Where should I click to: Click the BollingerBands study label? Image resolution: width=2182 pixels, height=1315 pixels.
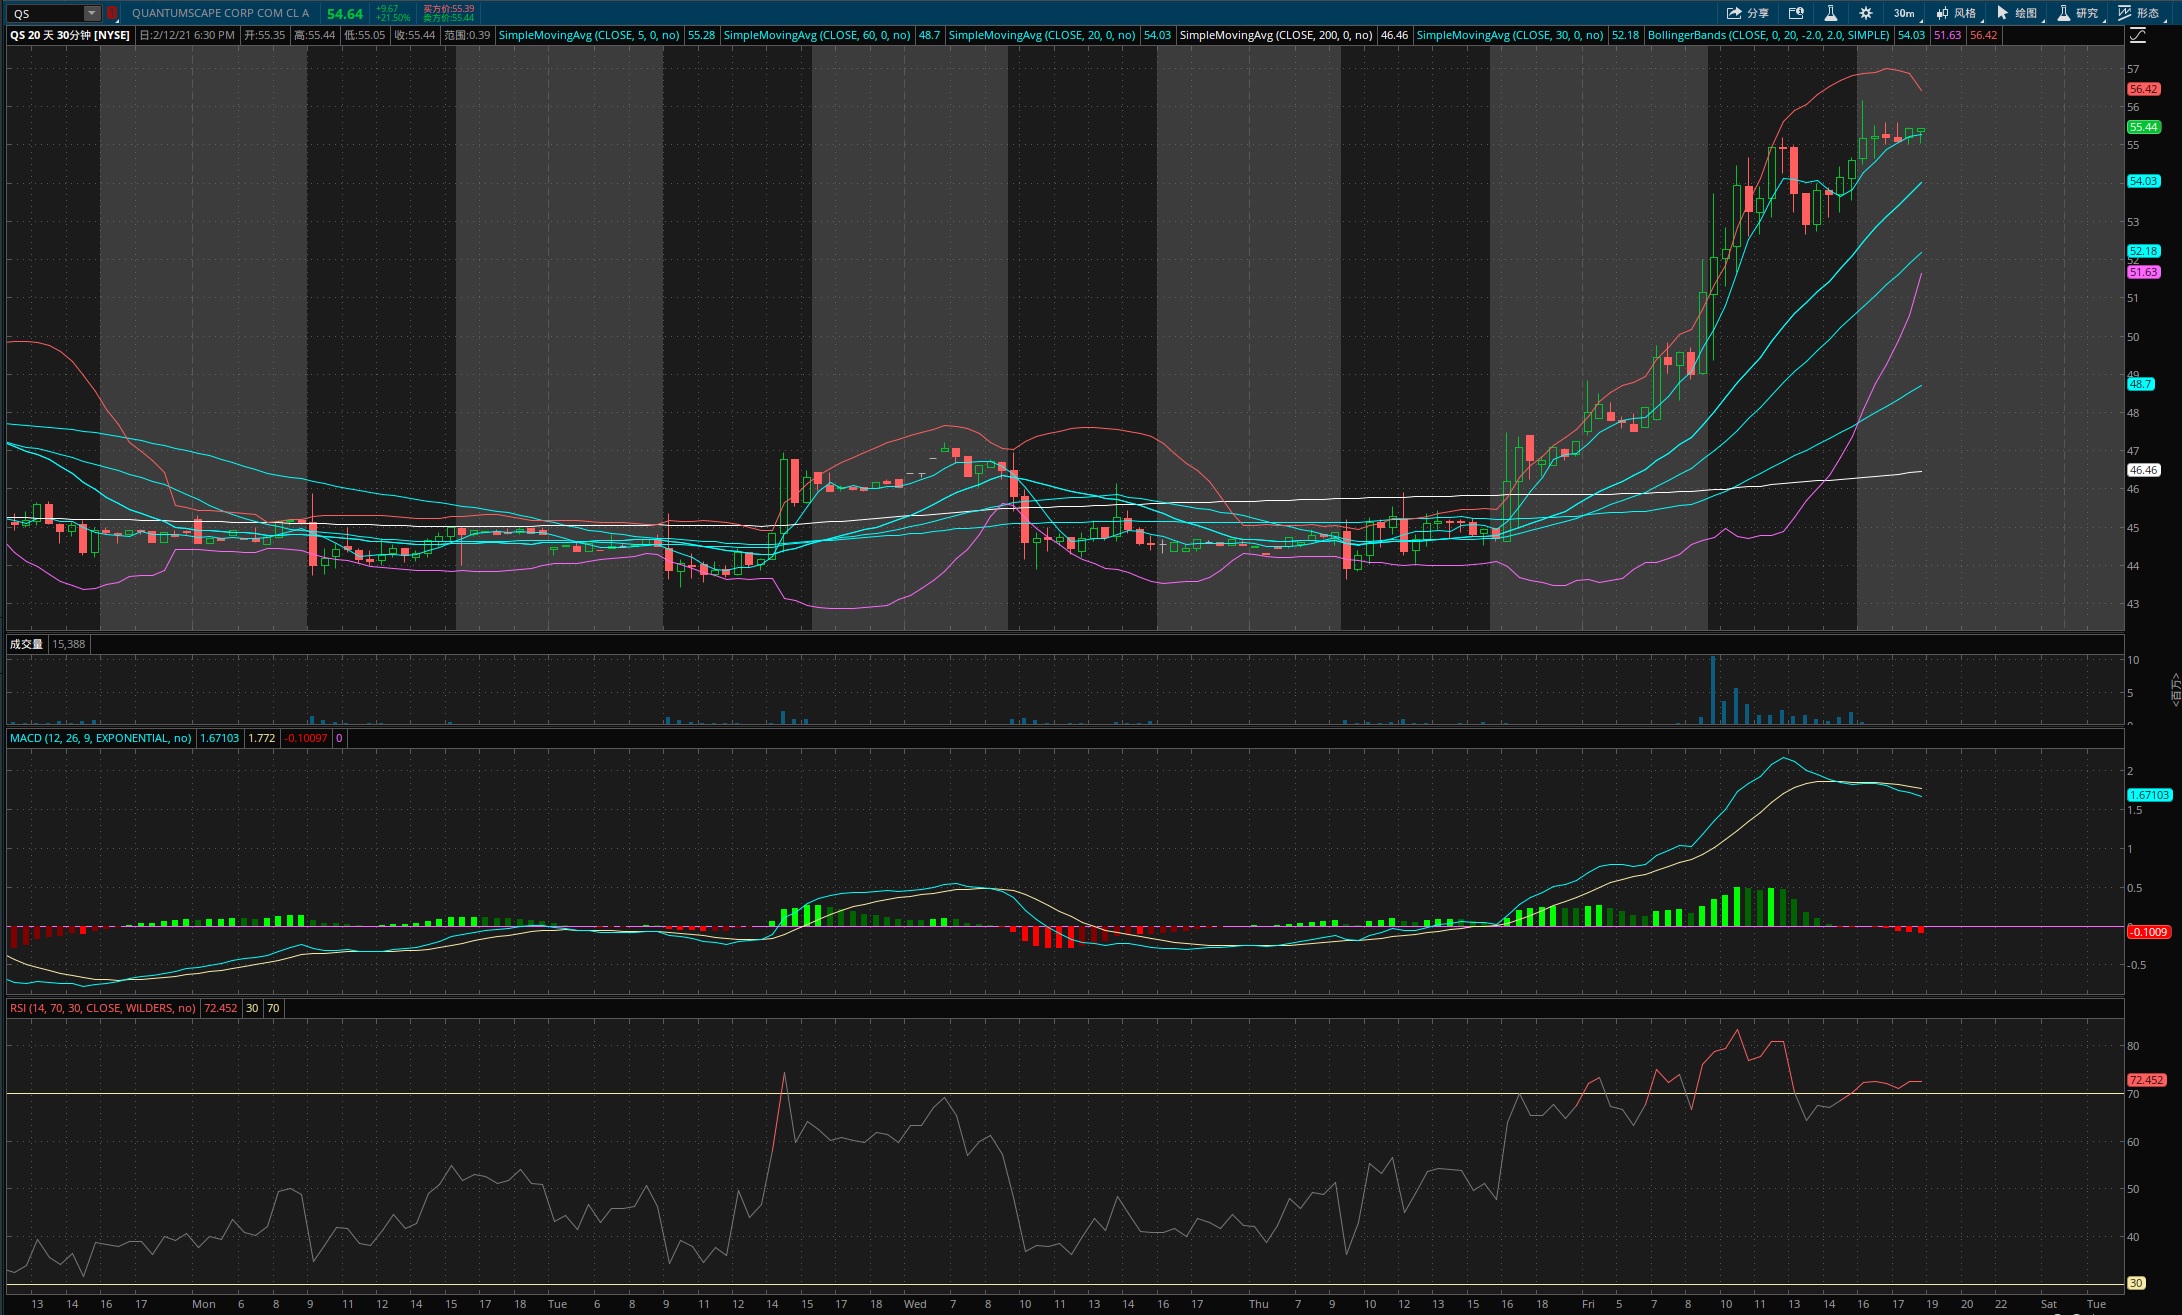(1768, 35)
